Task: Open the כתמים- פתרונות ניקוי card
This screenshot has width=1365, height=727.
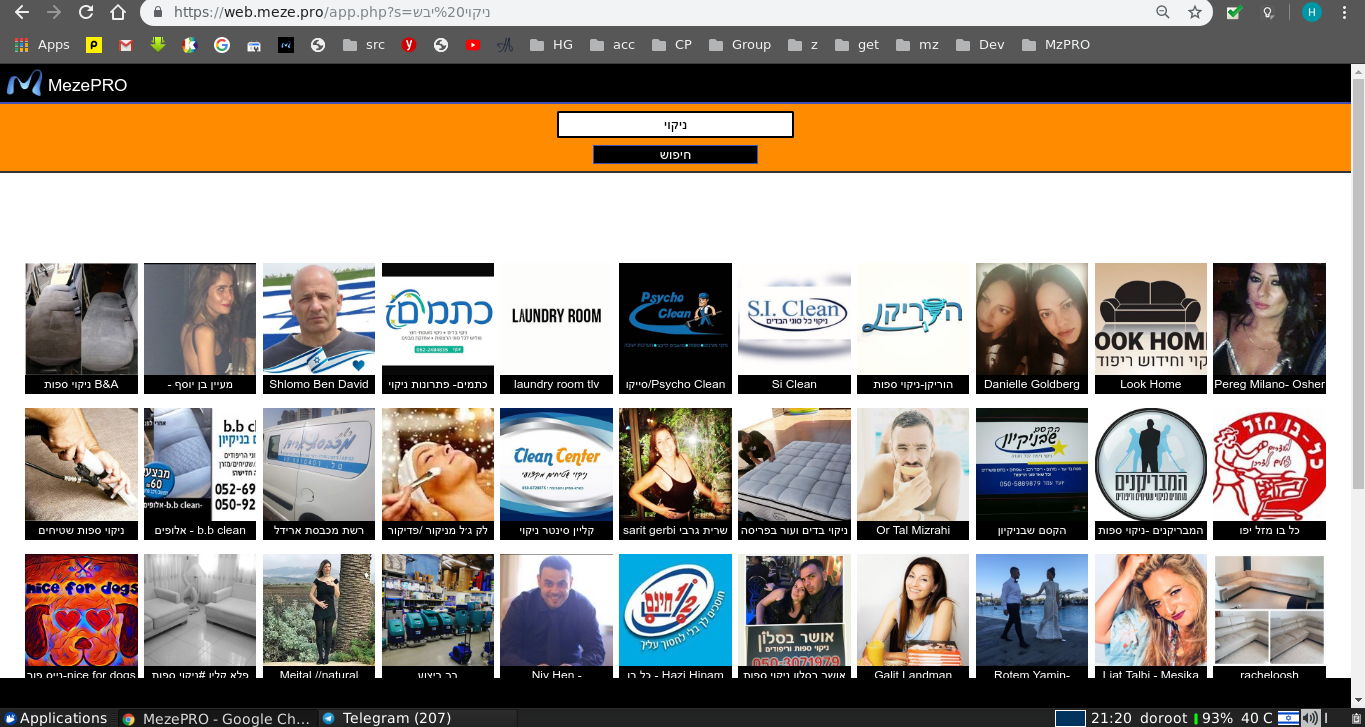Action: tap(438, 328)
